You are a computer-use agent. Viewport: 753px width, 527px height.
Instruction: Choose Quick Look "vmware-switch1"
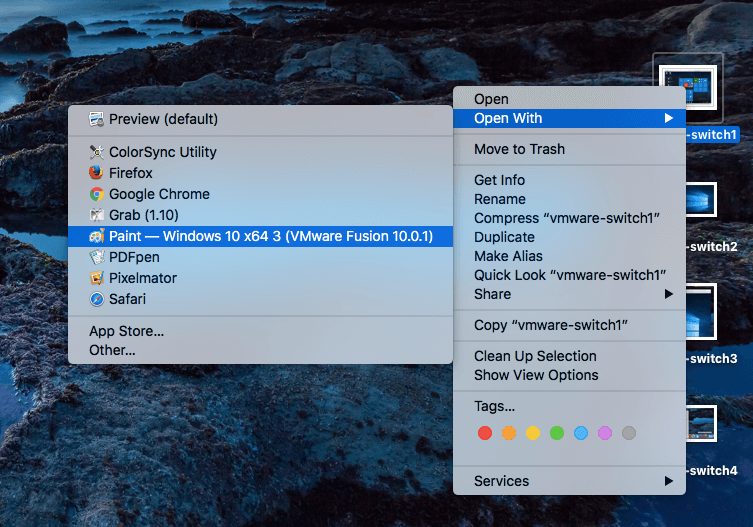click(x=569, y=275)
